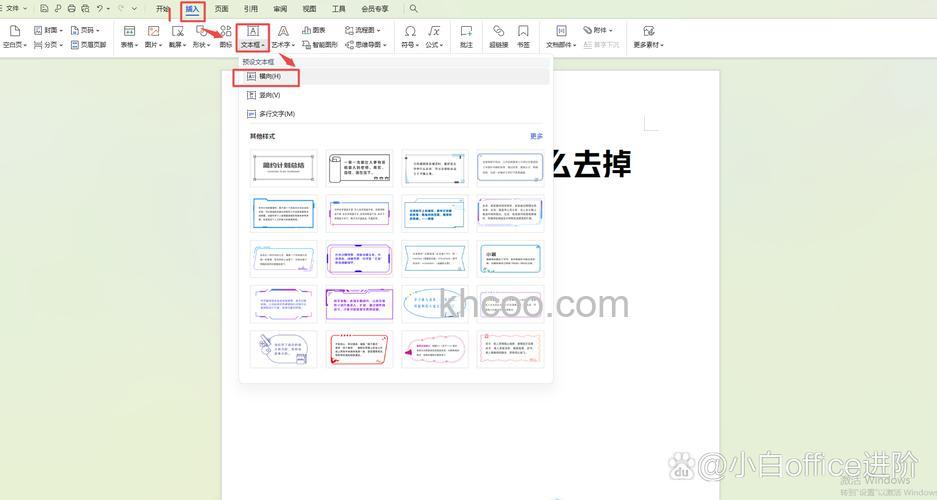The height and width of the screenshot is (500, 937).
Task: Switch to the 页面 tab
Action: (x=222, y=9)
